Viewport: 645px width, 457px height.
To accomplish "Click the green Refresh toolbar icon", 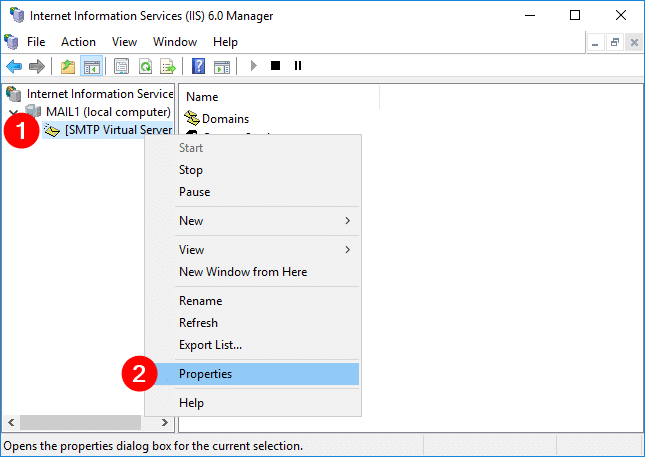I will pos(145,66).
